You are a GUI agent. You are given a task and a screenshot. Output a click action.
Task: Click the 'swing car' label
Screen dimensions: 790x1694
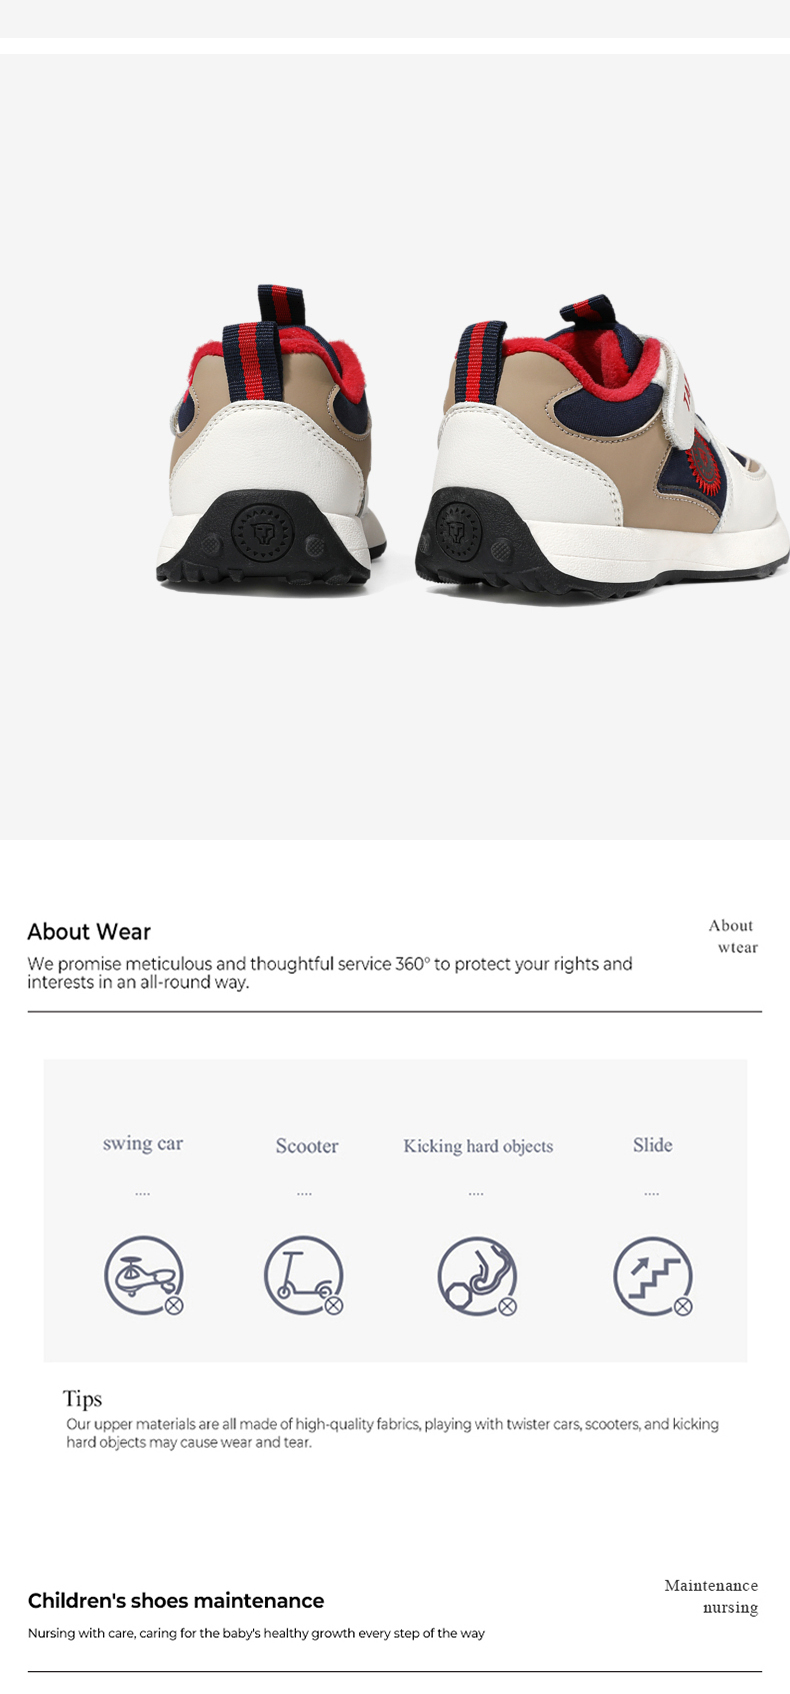[143, 1143]
